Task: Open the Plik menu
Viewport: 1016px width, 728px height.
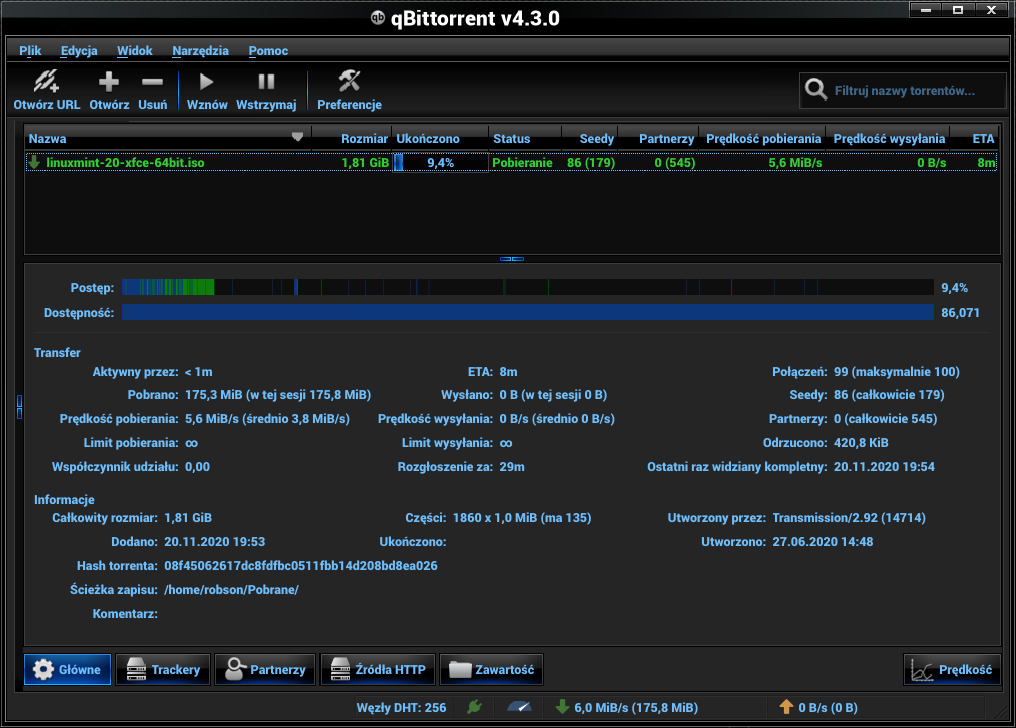Action: coord(30,51)
